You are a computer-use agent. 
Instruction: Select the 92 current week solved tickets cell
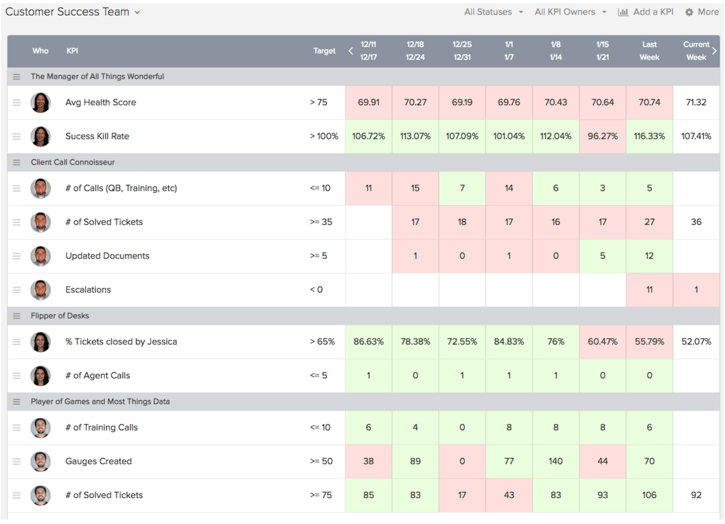click(696, 495)
